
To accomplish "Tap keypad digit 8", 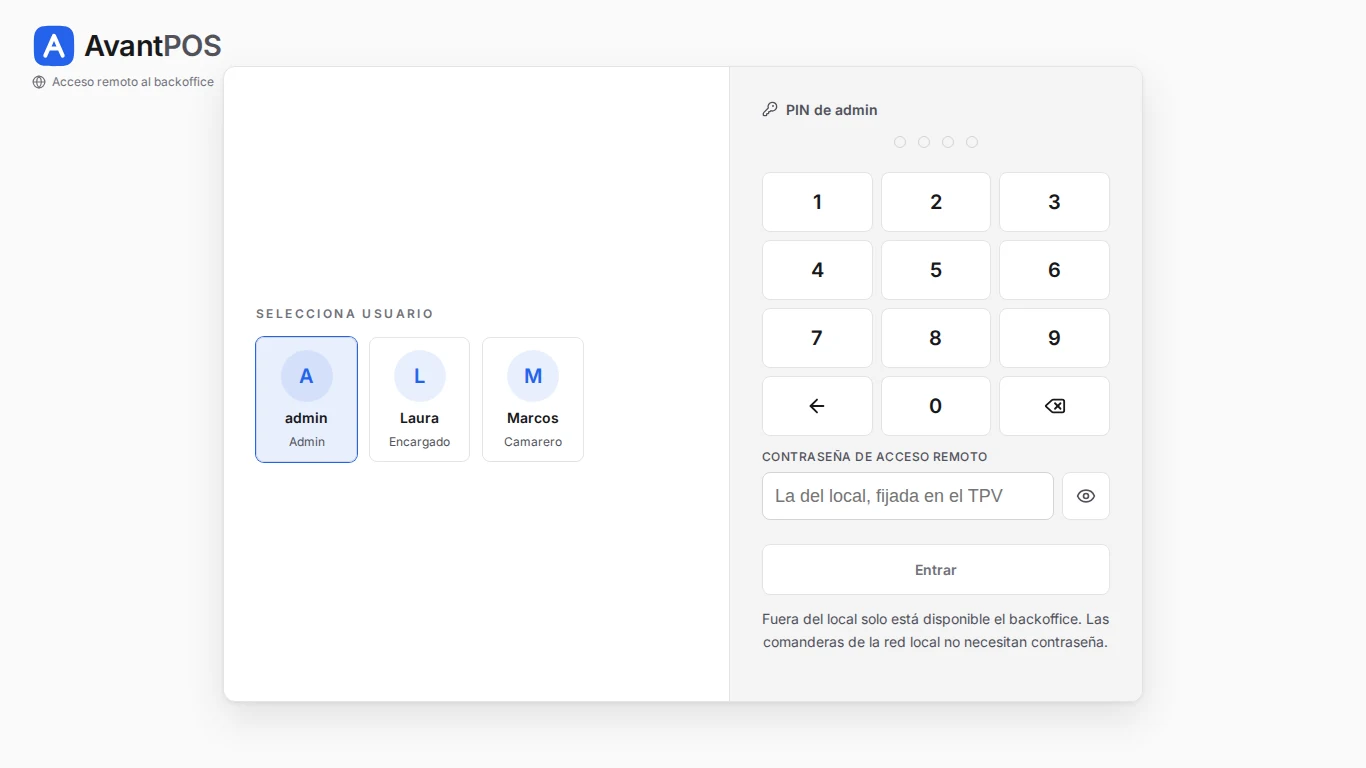I will [x=936, y=338].
